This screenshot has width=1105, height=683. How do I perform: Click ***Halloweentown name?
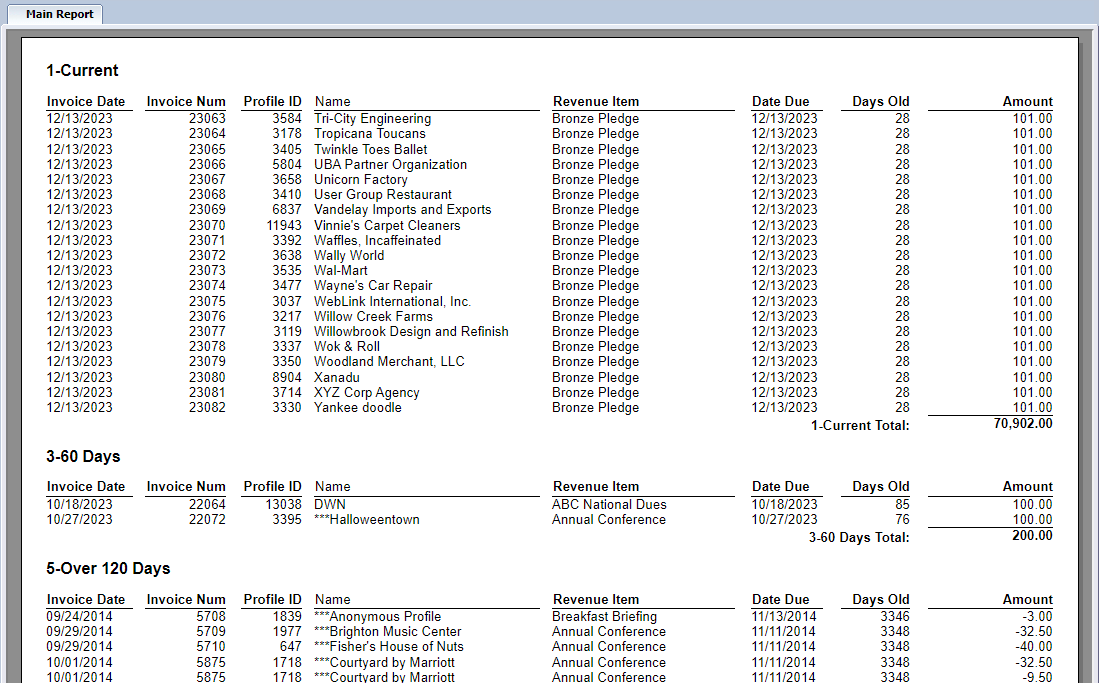pyautogui.click(x=367, y=519)
